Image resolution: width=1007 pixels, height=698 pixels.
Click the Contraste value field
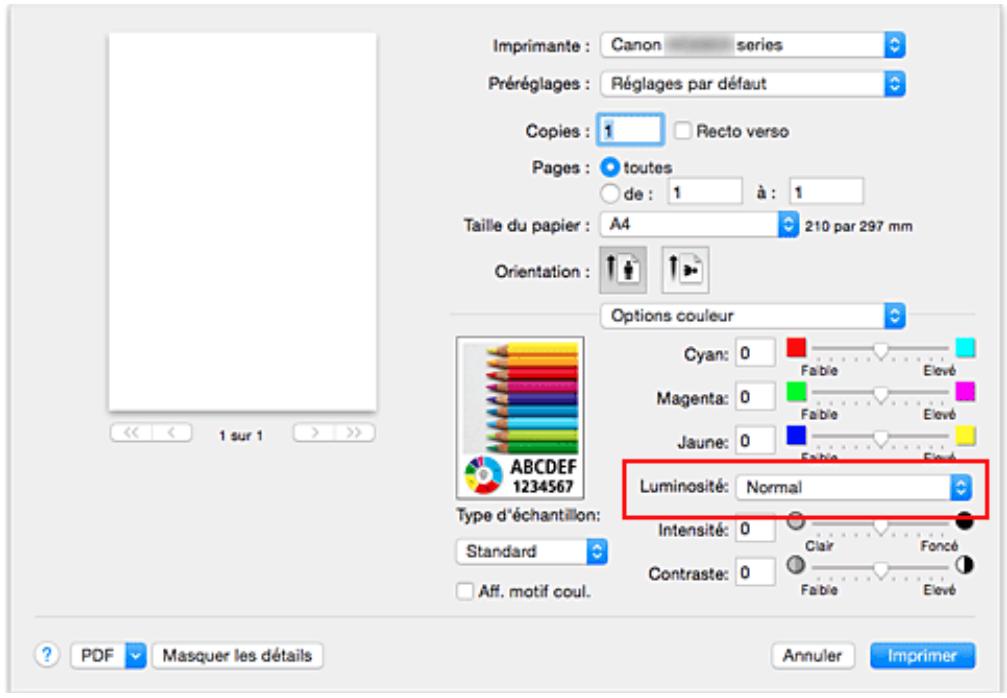(x=755, y=573)
